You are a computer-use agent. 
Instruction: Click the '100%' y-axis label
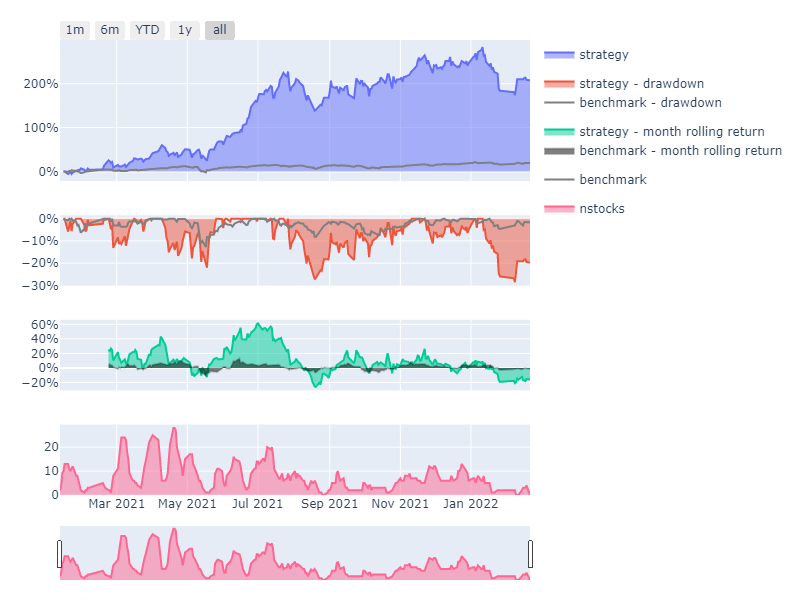pos(41,128)
